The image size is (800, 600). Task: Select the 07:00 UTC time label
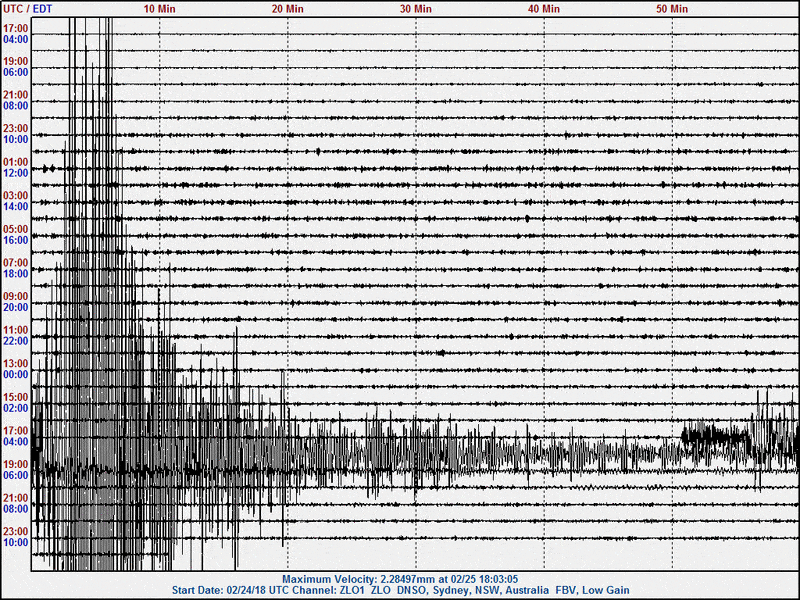click(x=16, y=263)
